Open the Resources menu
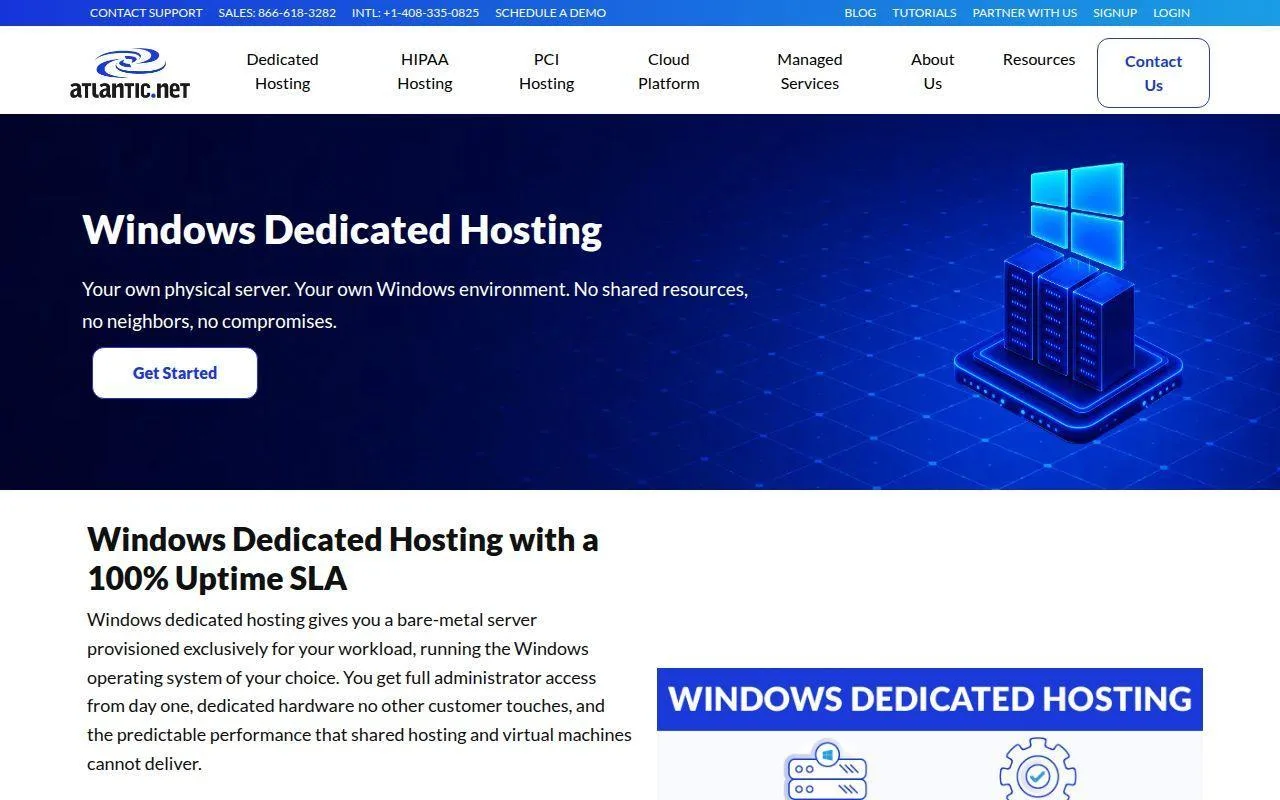 coord(1039,60)
